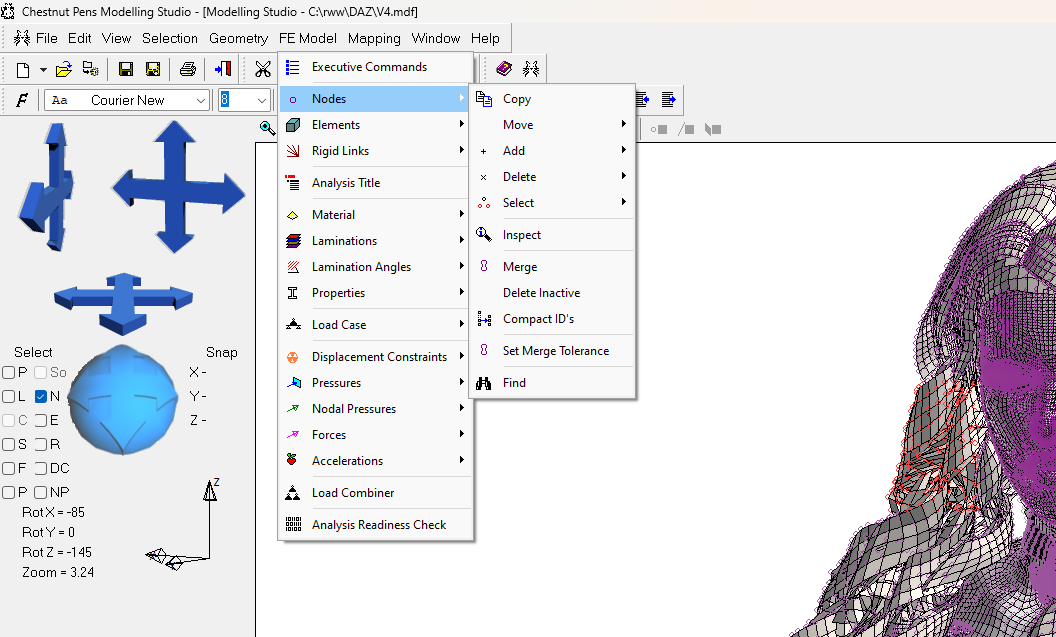Click the flat horizontal arrows view widget
Viewport: 1056px width, 637px height.
(x=123, y=302)
